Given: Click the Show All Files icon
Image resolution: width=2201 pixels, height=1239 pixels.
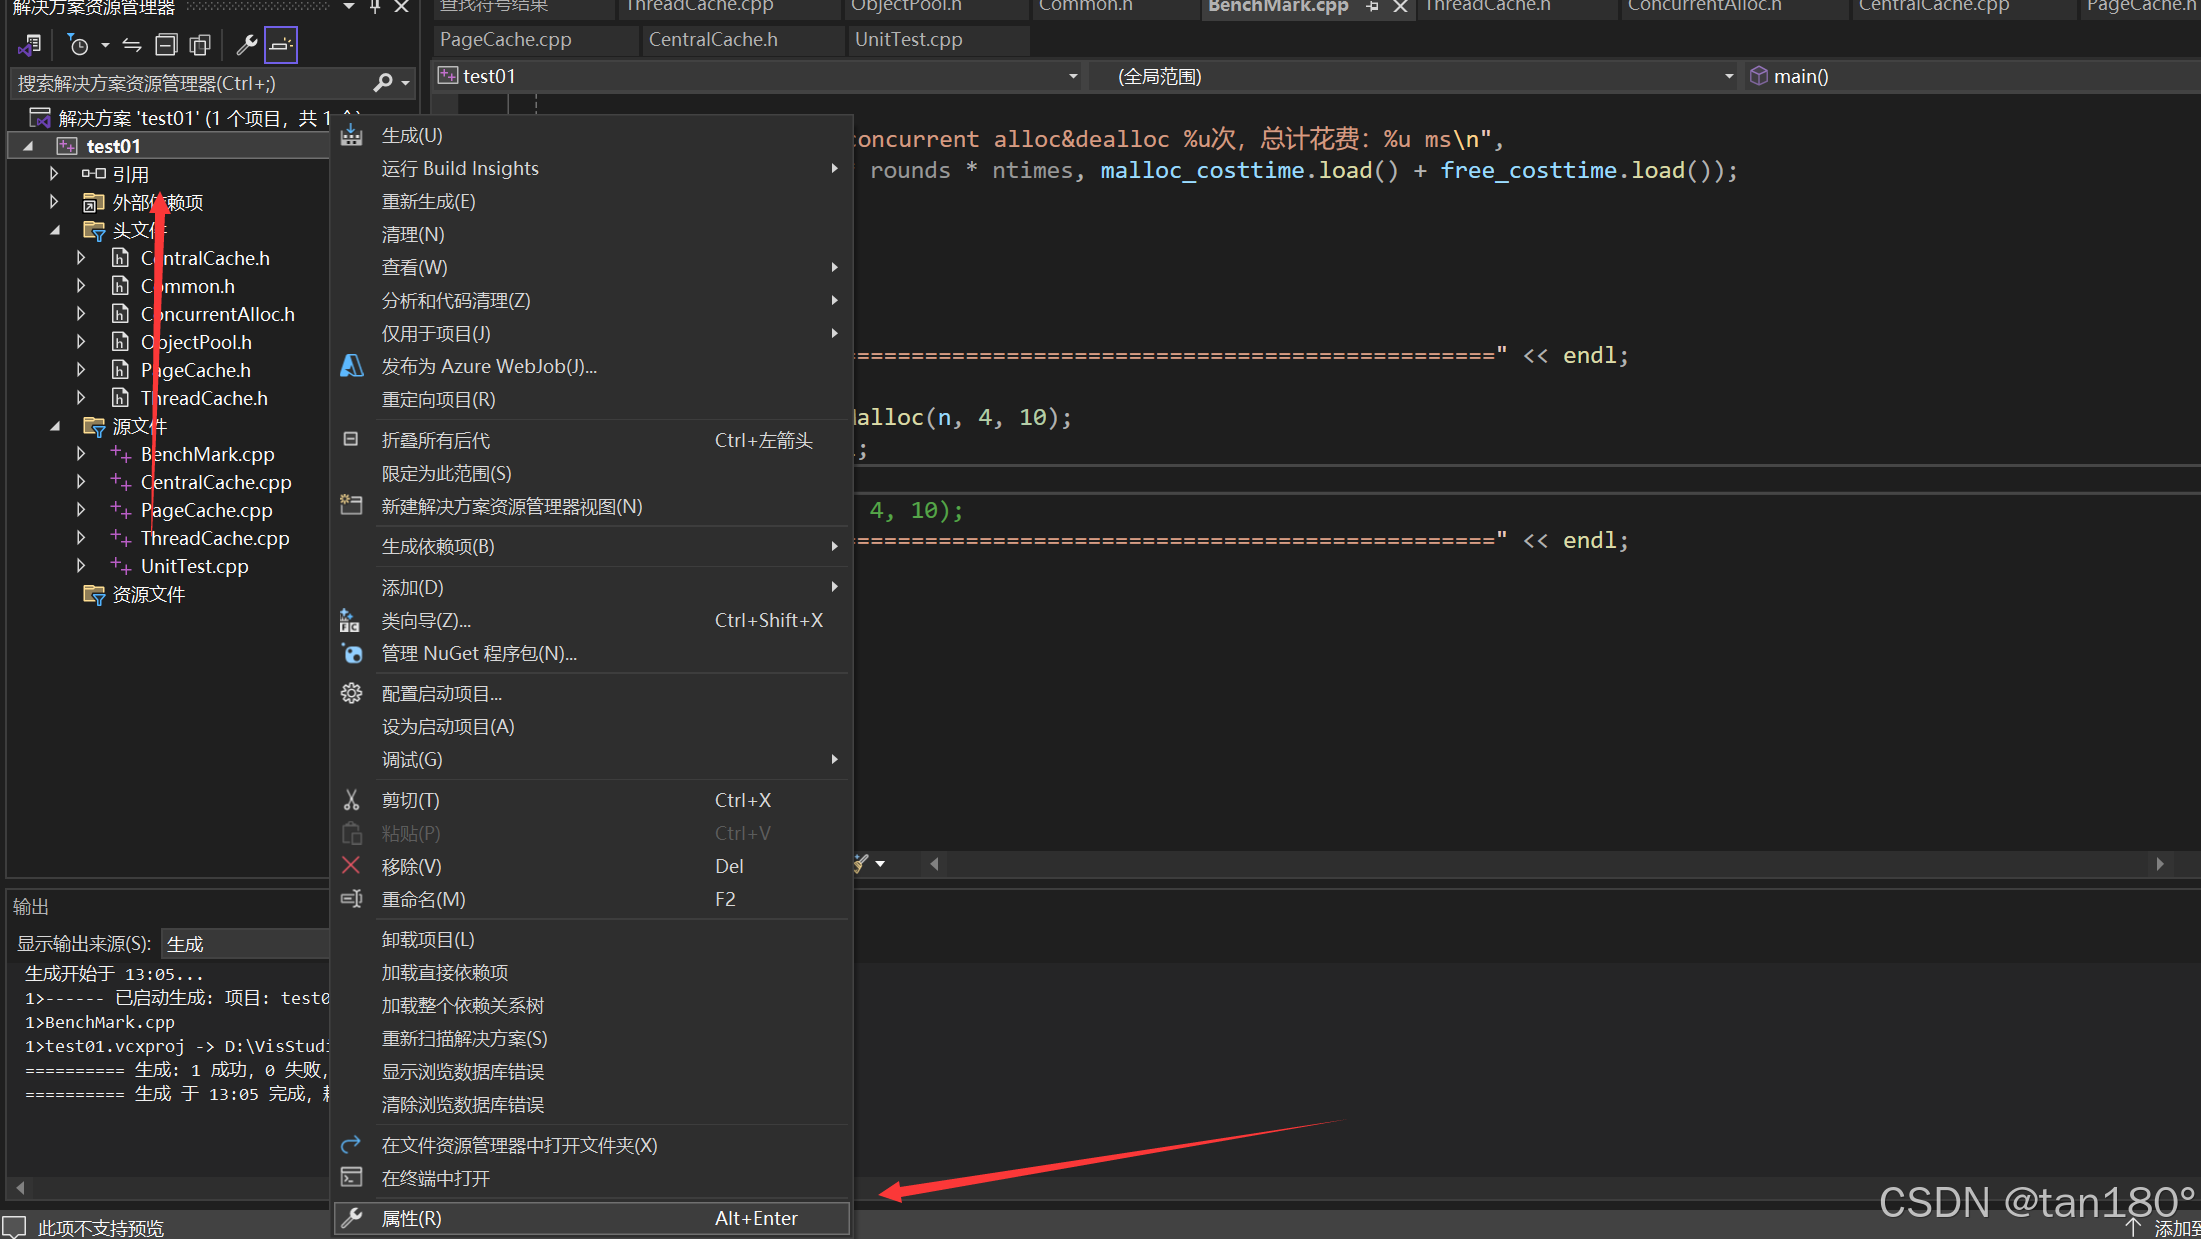Looking at the screenshot, I should coord(200,45).
